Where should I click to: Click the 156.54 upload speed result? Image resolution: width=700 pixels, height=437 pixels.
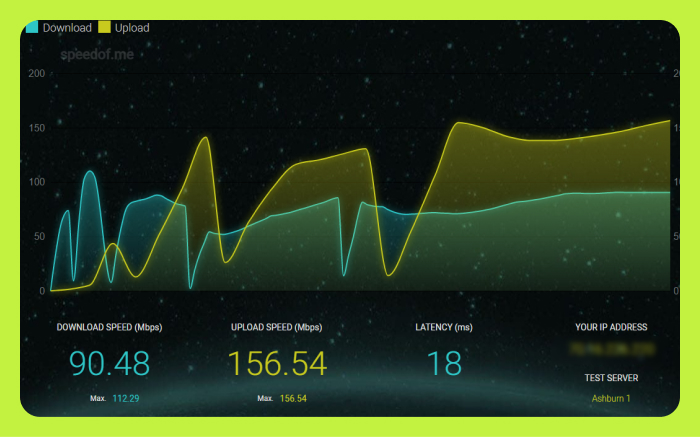(277, 363)
